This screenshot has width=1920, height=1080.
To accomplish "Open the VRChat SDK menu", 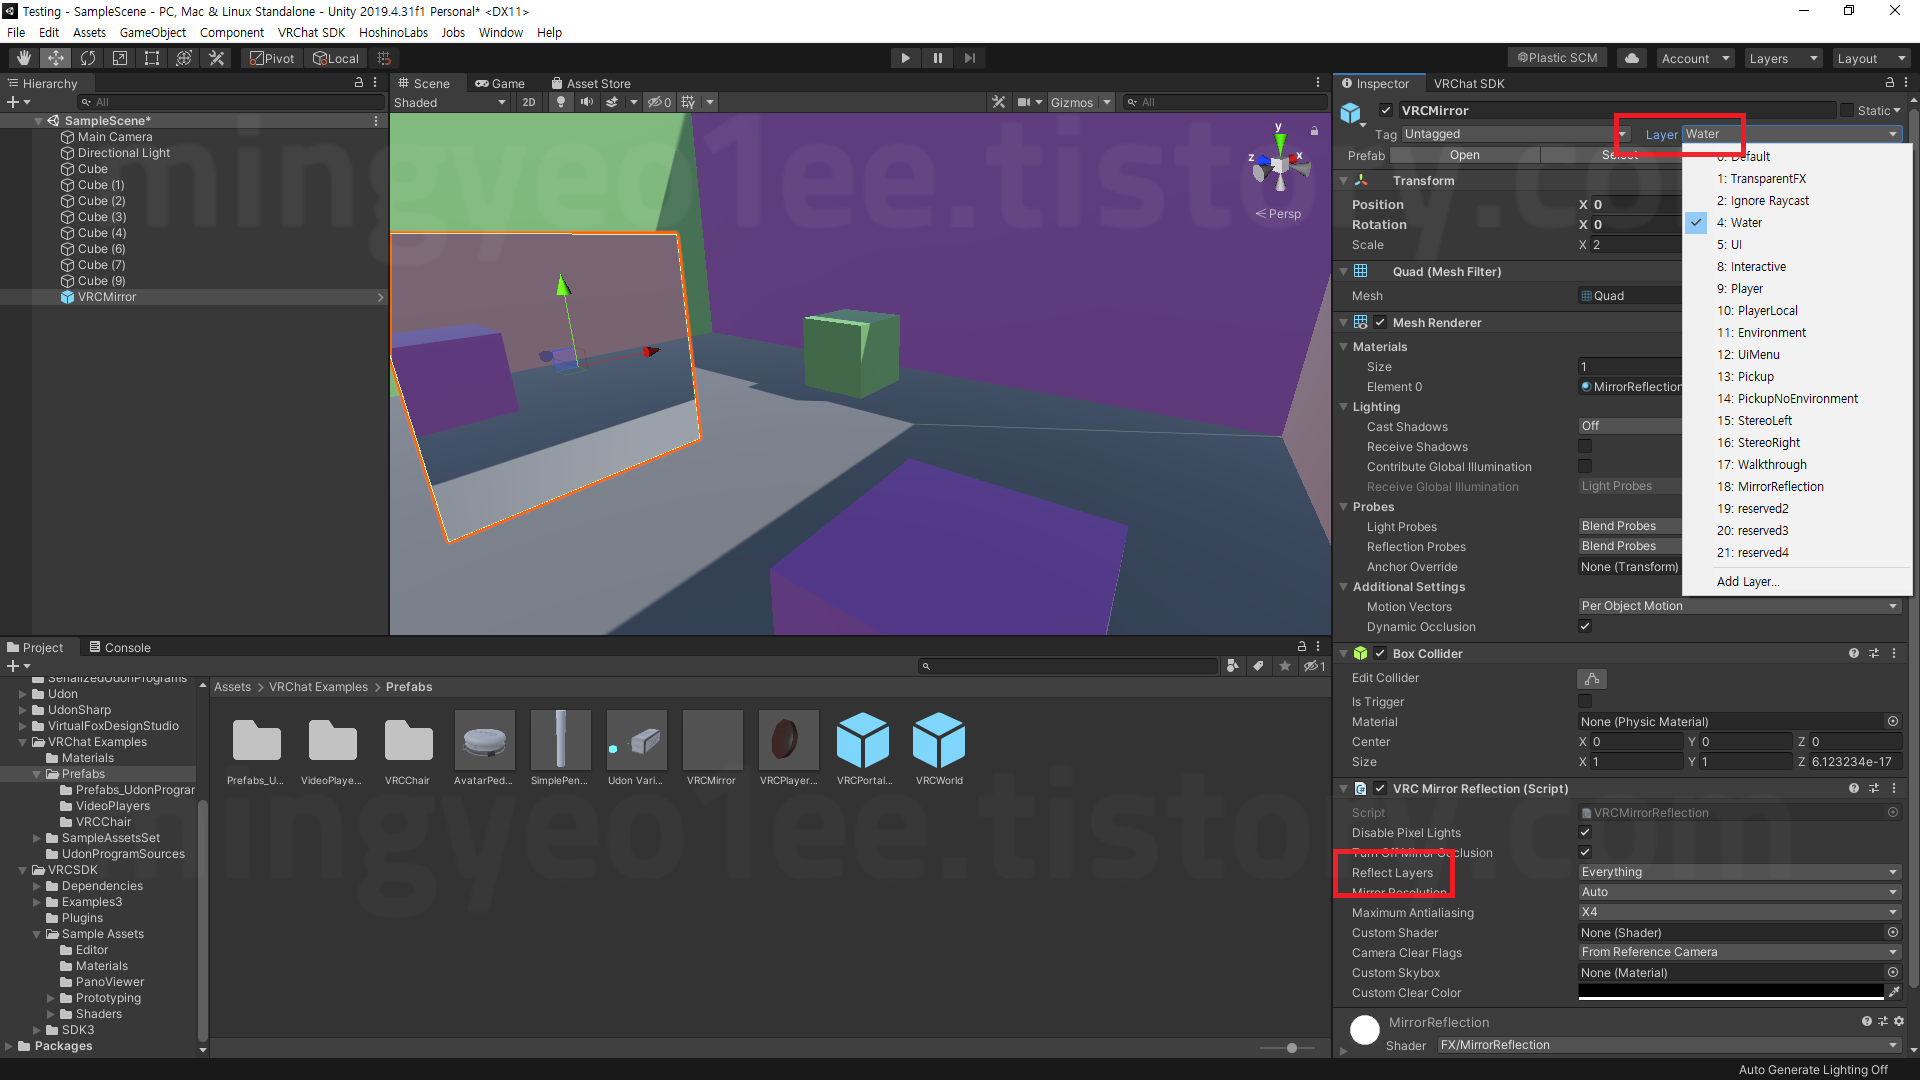I will tap(311, 32).
